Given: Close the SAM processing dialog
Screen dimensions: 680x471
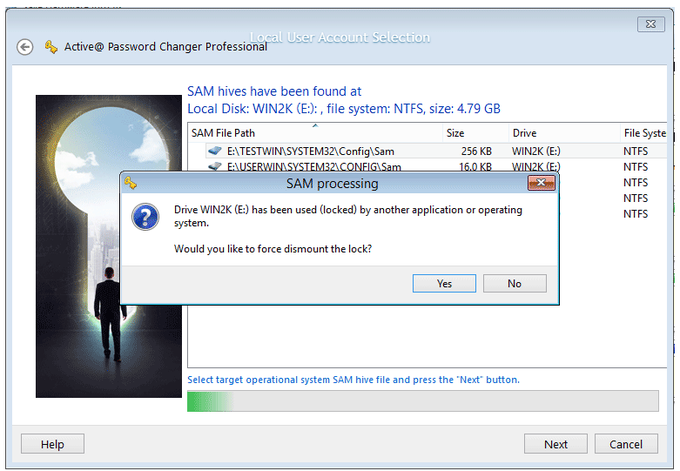Looking at the screenshot, I should tap(541, 183).
